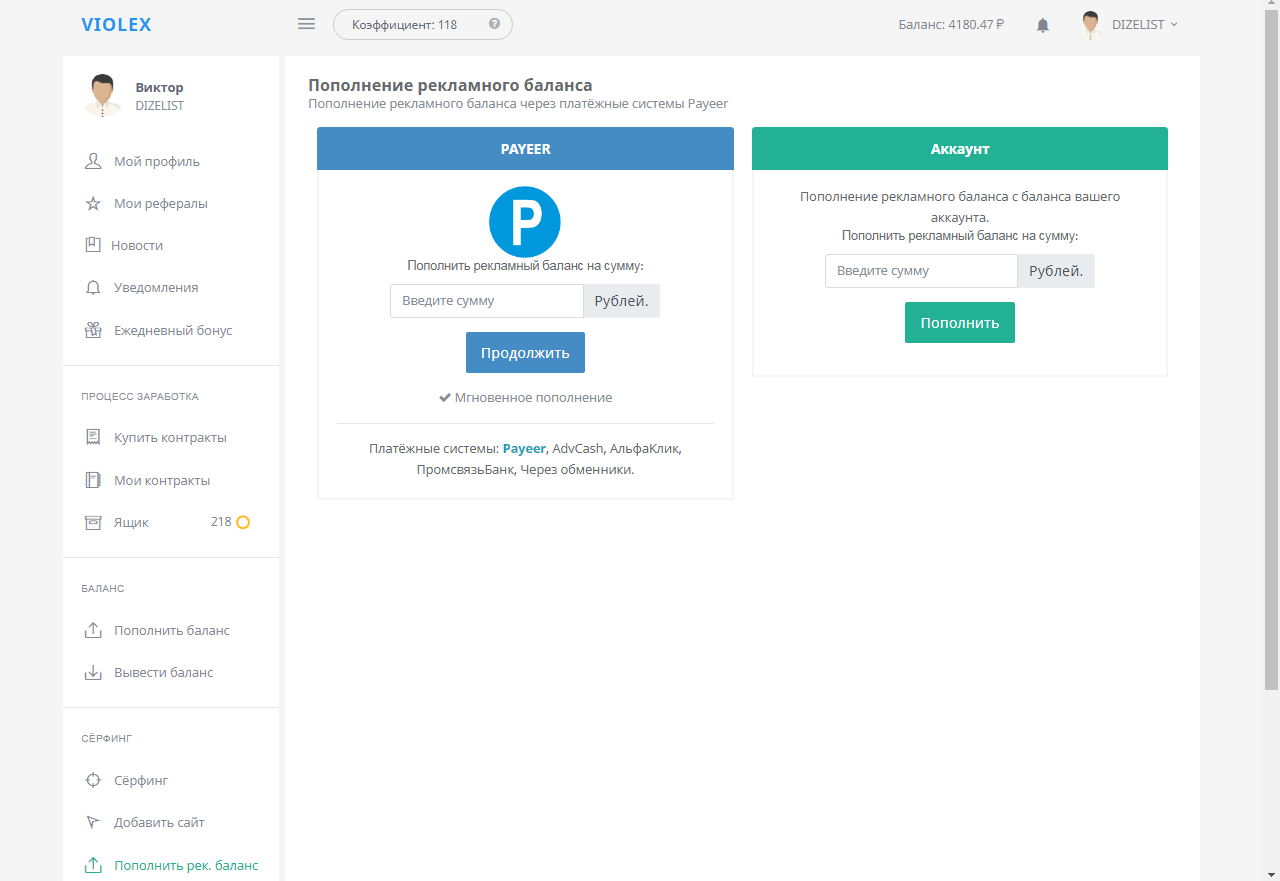Click the Аккаунт amount input field

tap(921, 271)
